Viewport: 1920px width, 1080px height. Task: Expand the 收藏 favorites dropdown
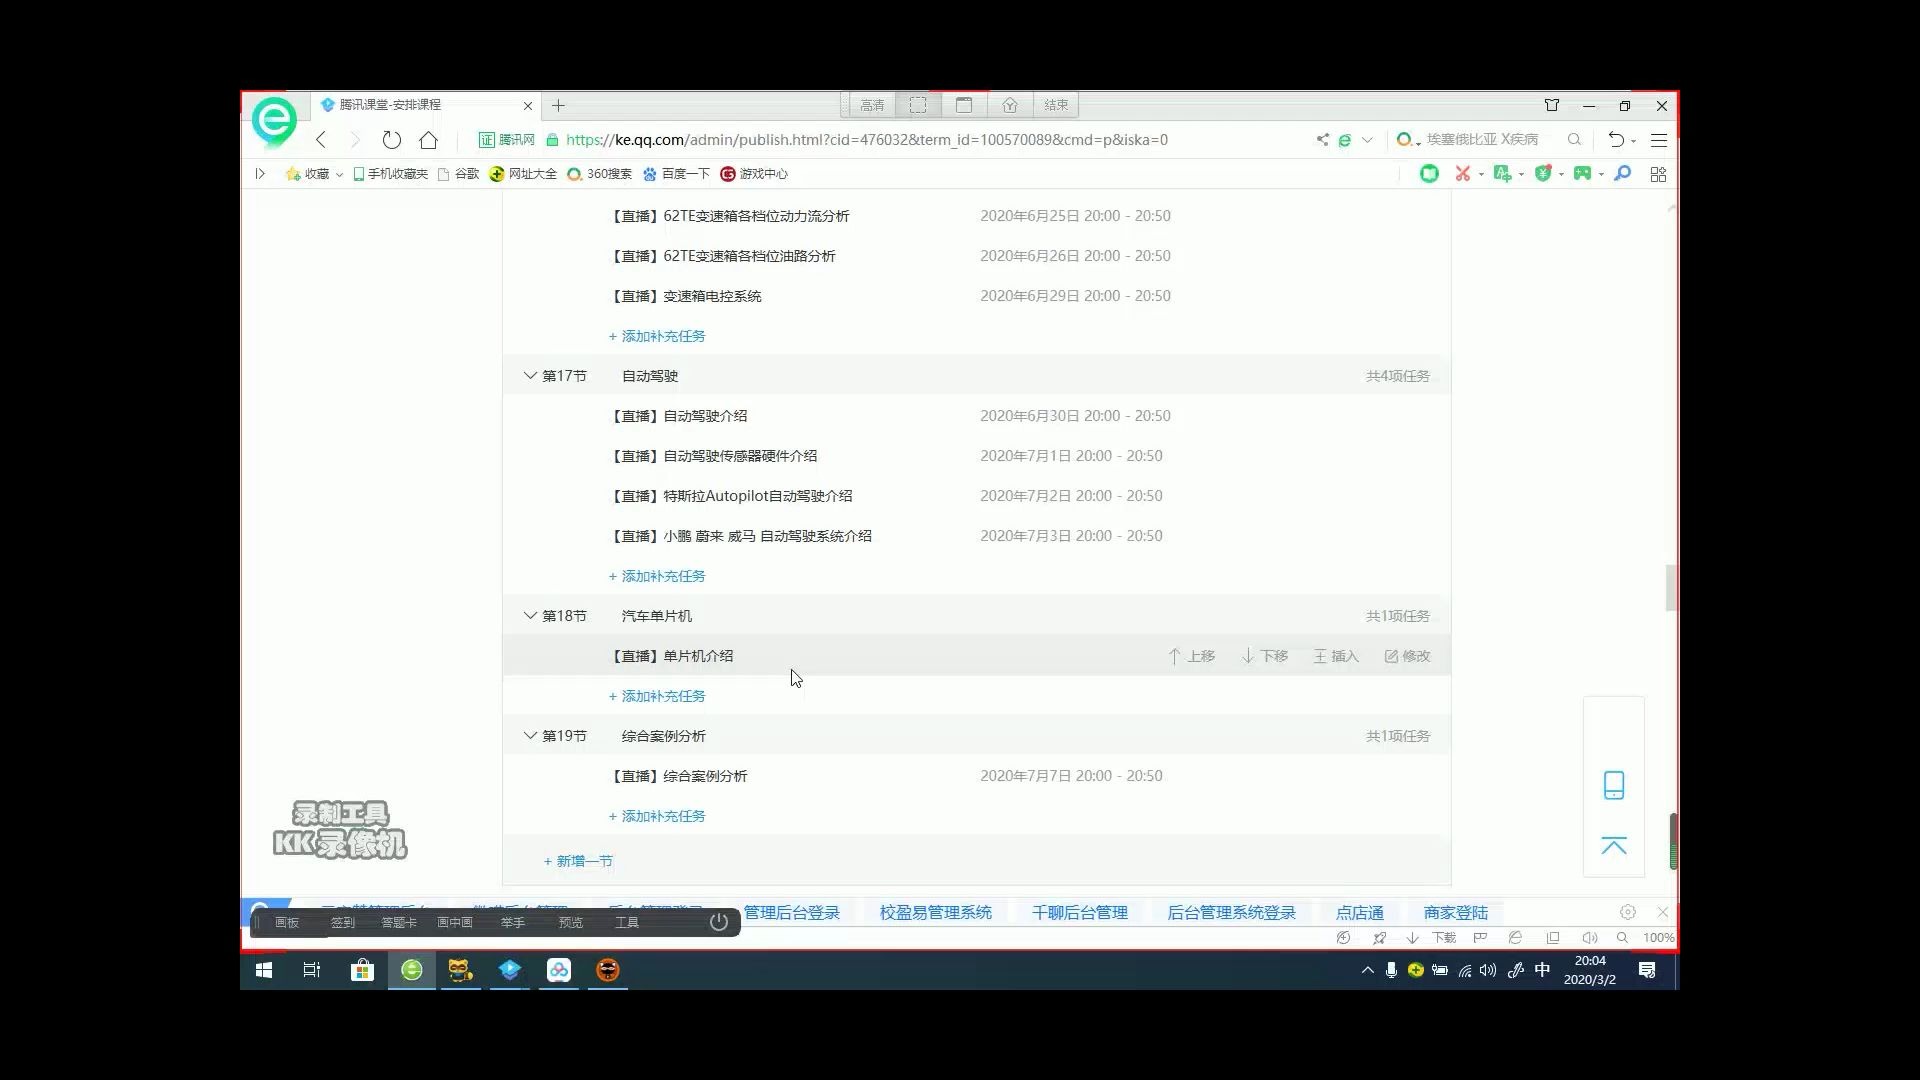click(x=339, y=175)
